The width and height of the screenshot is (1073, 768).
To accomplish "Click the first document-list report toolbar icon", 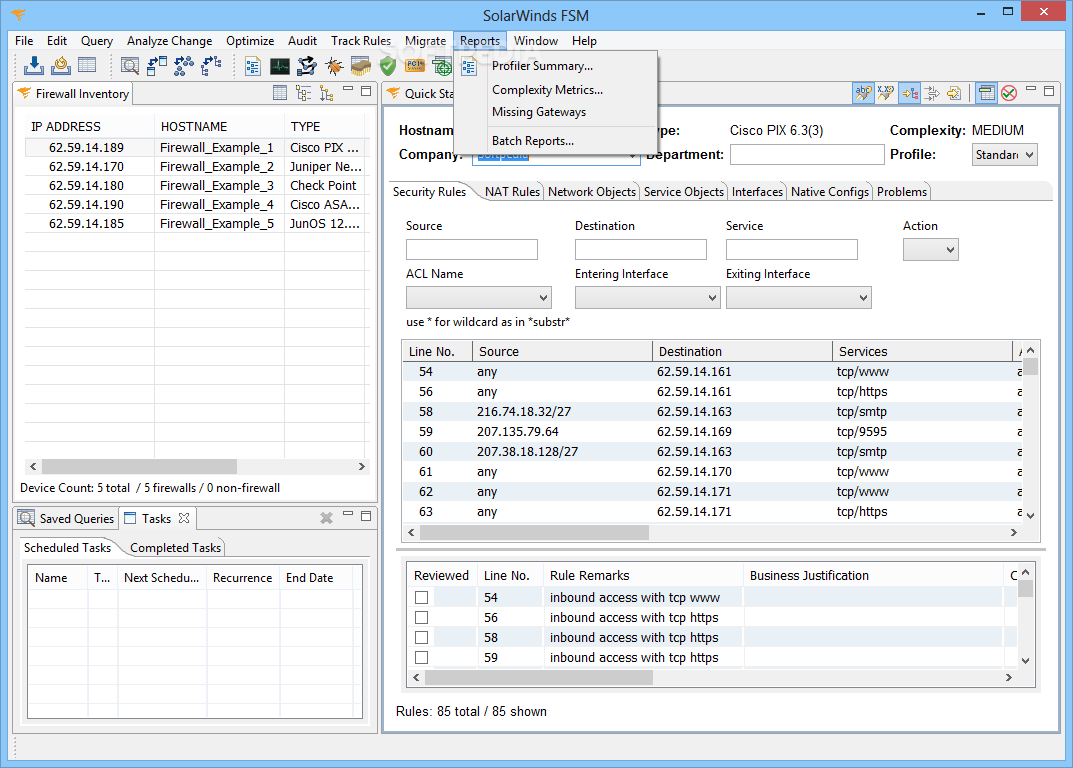I will (x=253, y=66).
